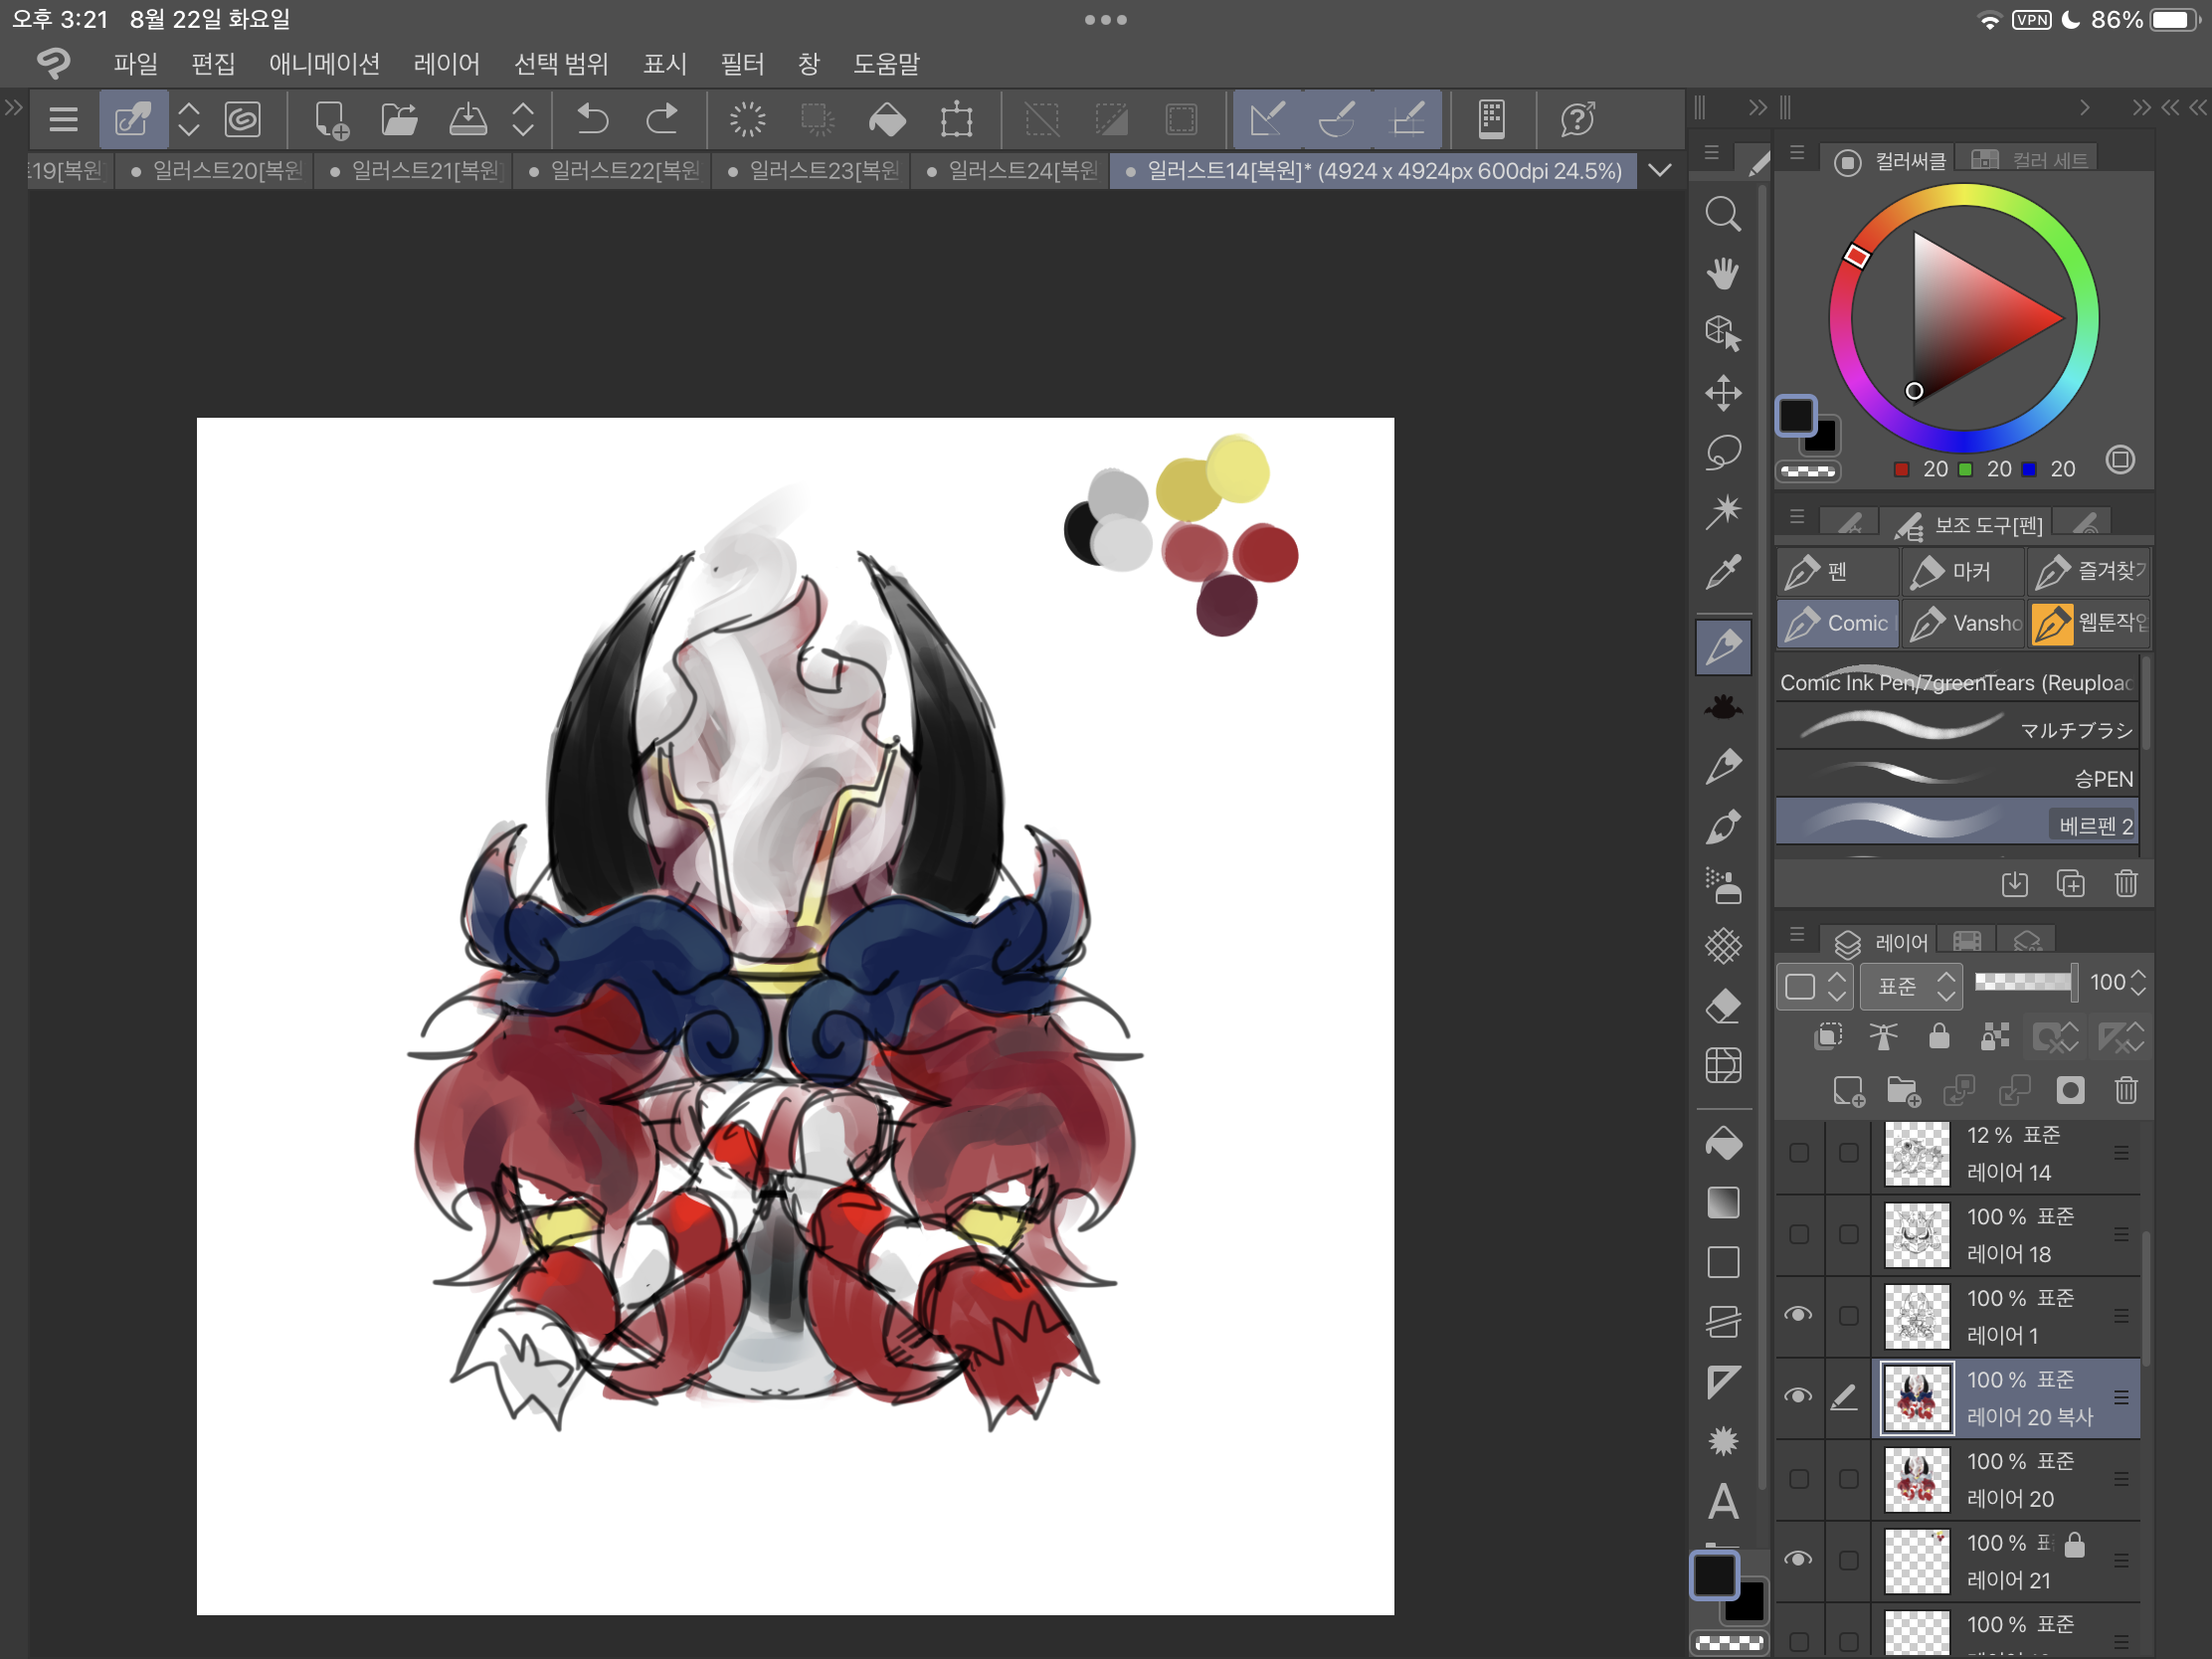Select the Eraser tool

1722,1006
